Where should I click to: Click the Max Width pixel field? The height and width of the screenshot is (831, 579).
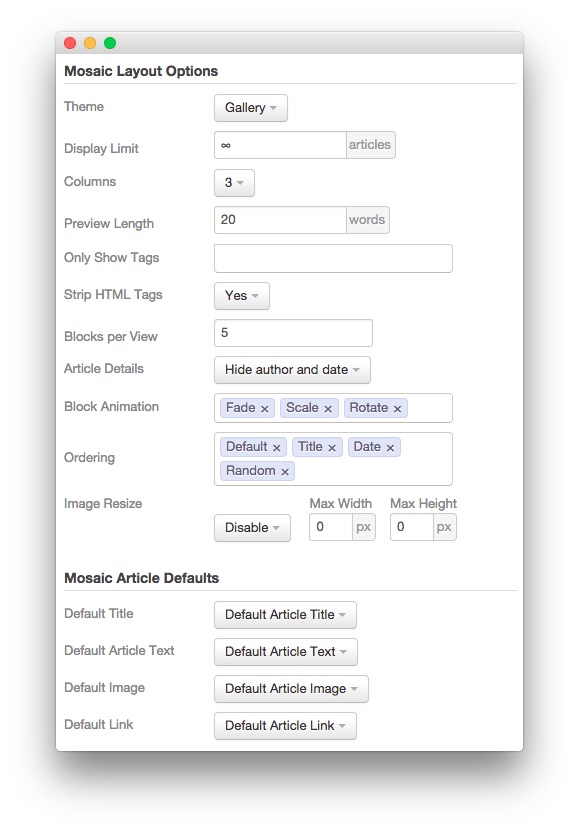tap(331, 527)
